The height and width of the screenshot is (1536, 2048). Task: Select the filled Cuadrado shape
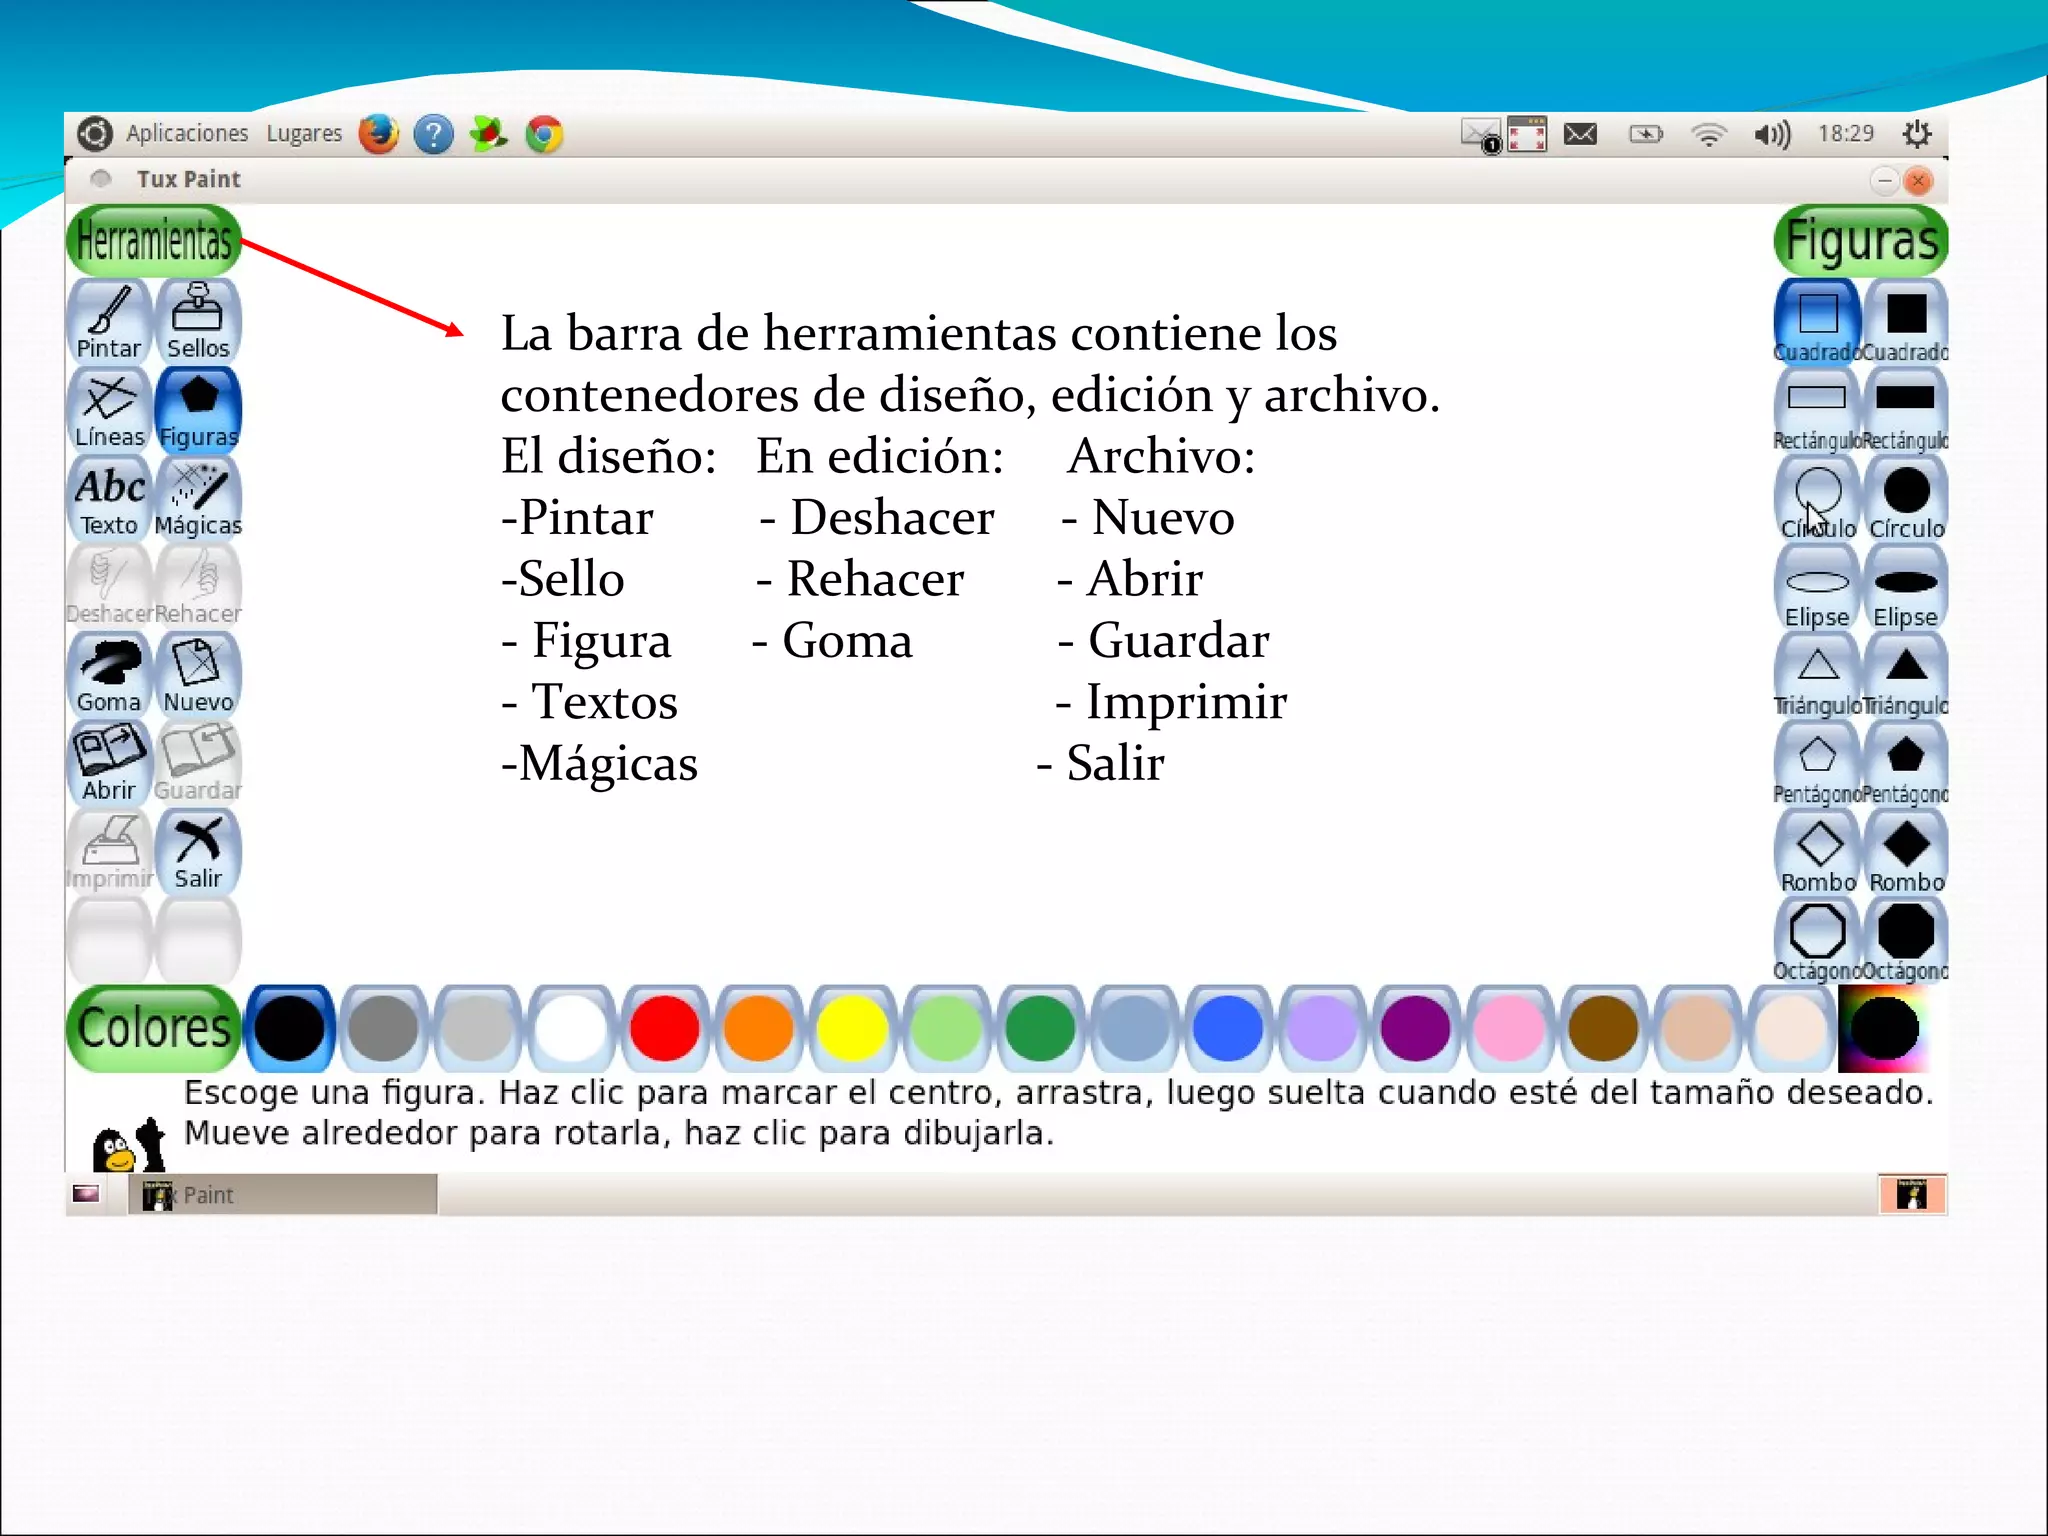[1905, 322]
